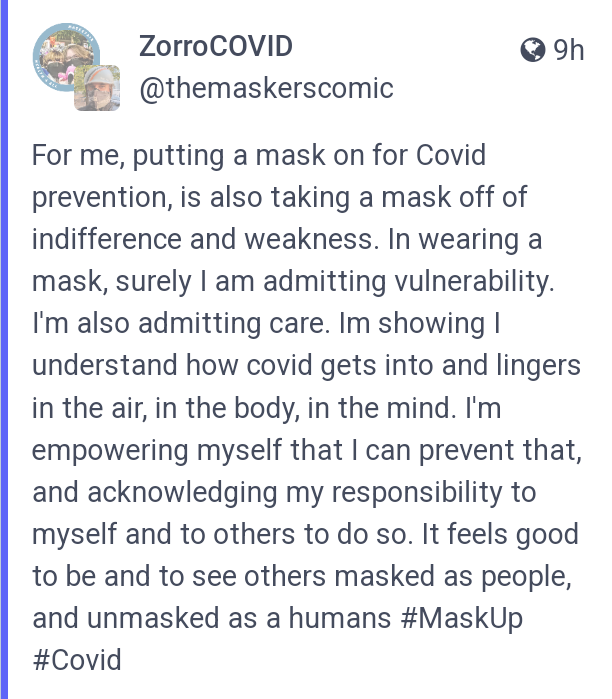Viewport: 612px width, 699px height.
Task: Click the line starting "to be and to see others"
Action: (x=302, y=576)
